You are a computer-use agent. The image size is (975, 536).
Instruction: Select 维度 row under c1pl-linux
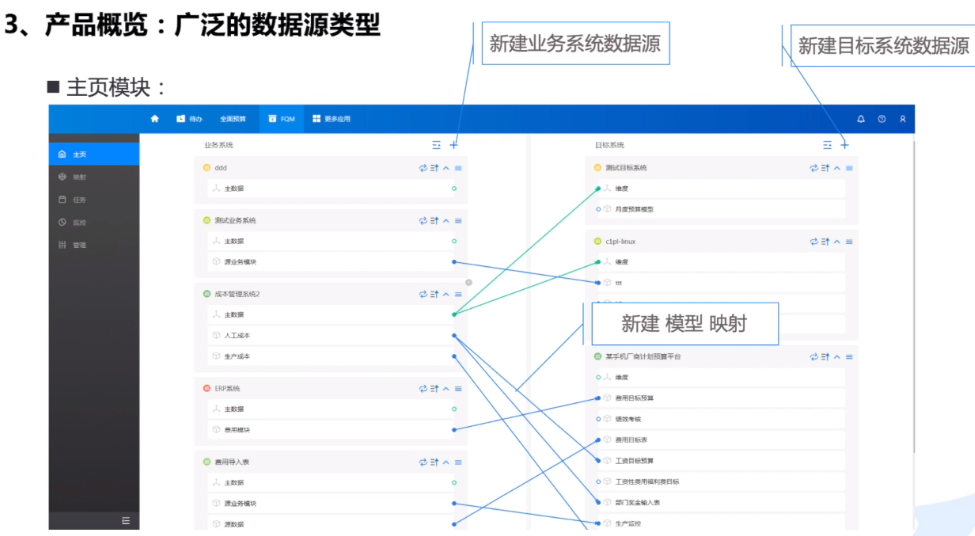[721, 262]
